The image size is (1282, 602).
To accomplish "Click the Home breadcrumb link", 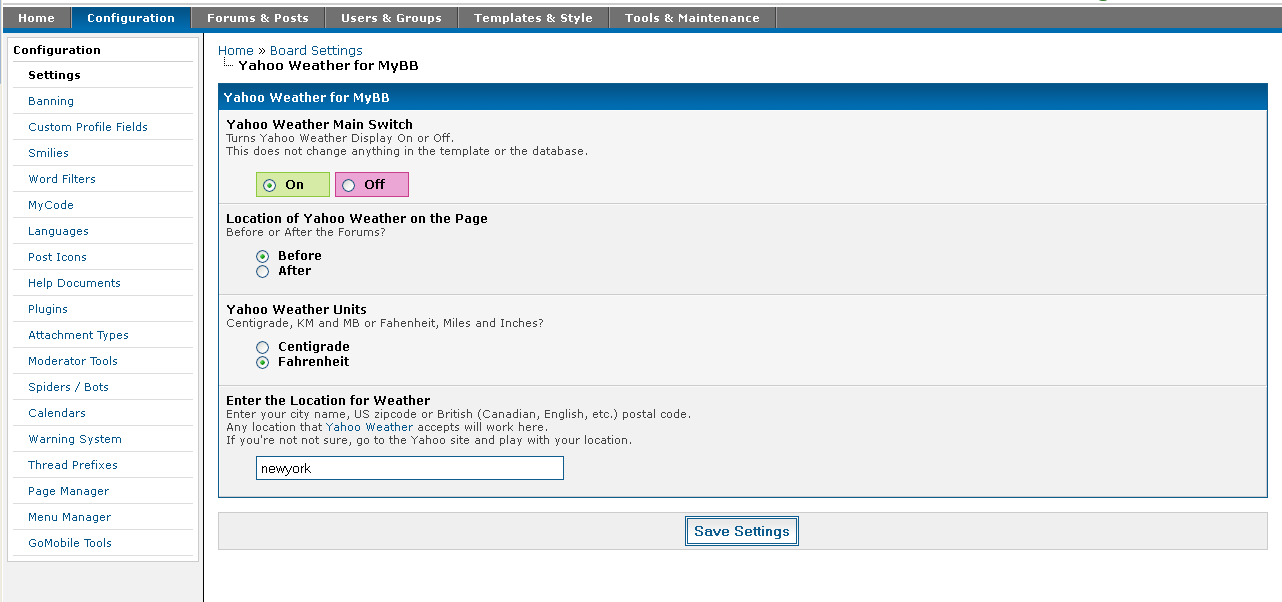I will (236, 50).
